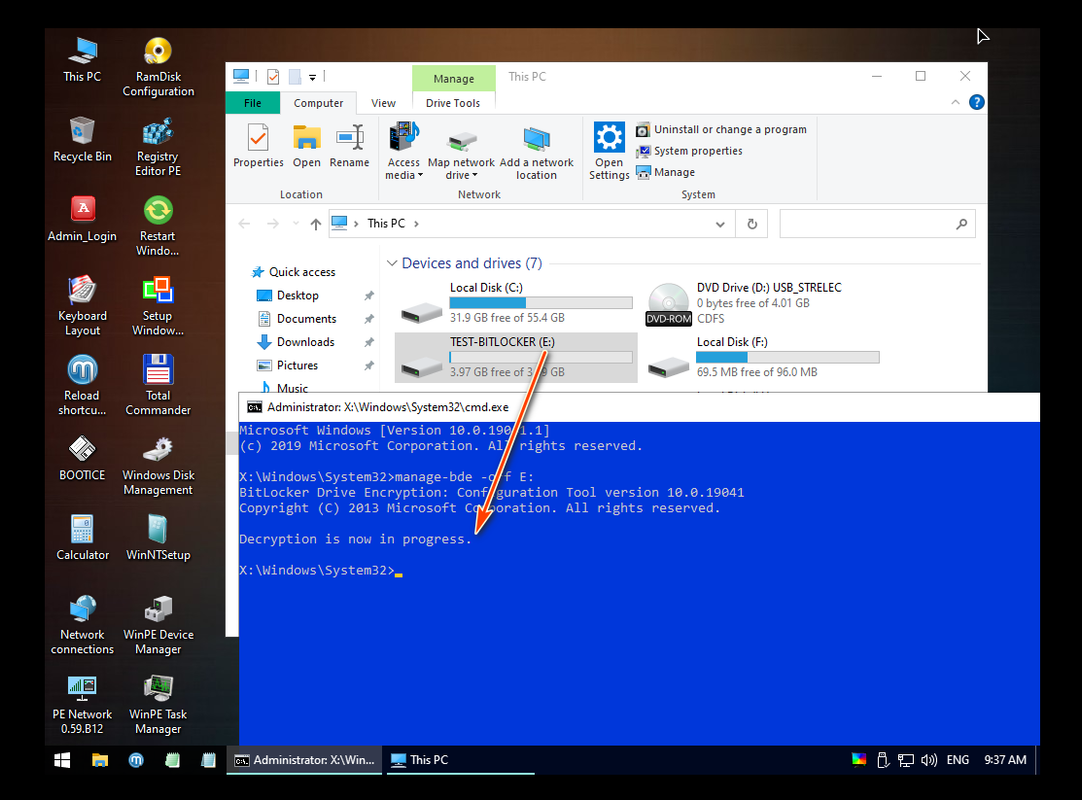Select the Keyboard Layout desktop icon
Viewport: 1082px width, 800px height.
click(x=82, y=306)
